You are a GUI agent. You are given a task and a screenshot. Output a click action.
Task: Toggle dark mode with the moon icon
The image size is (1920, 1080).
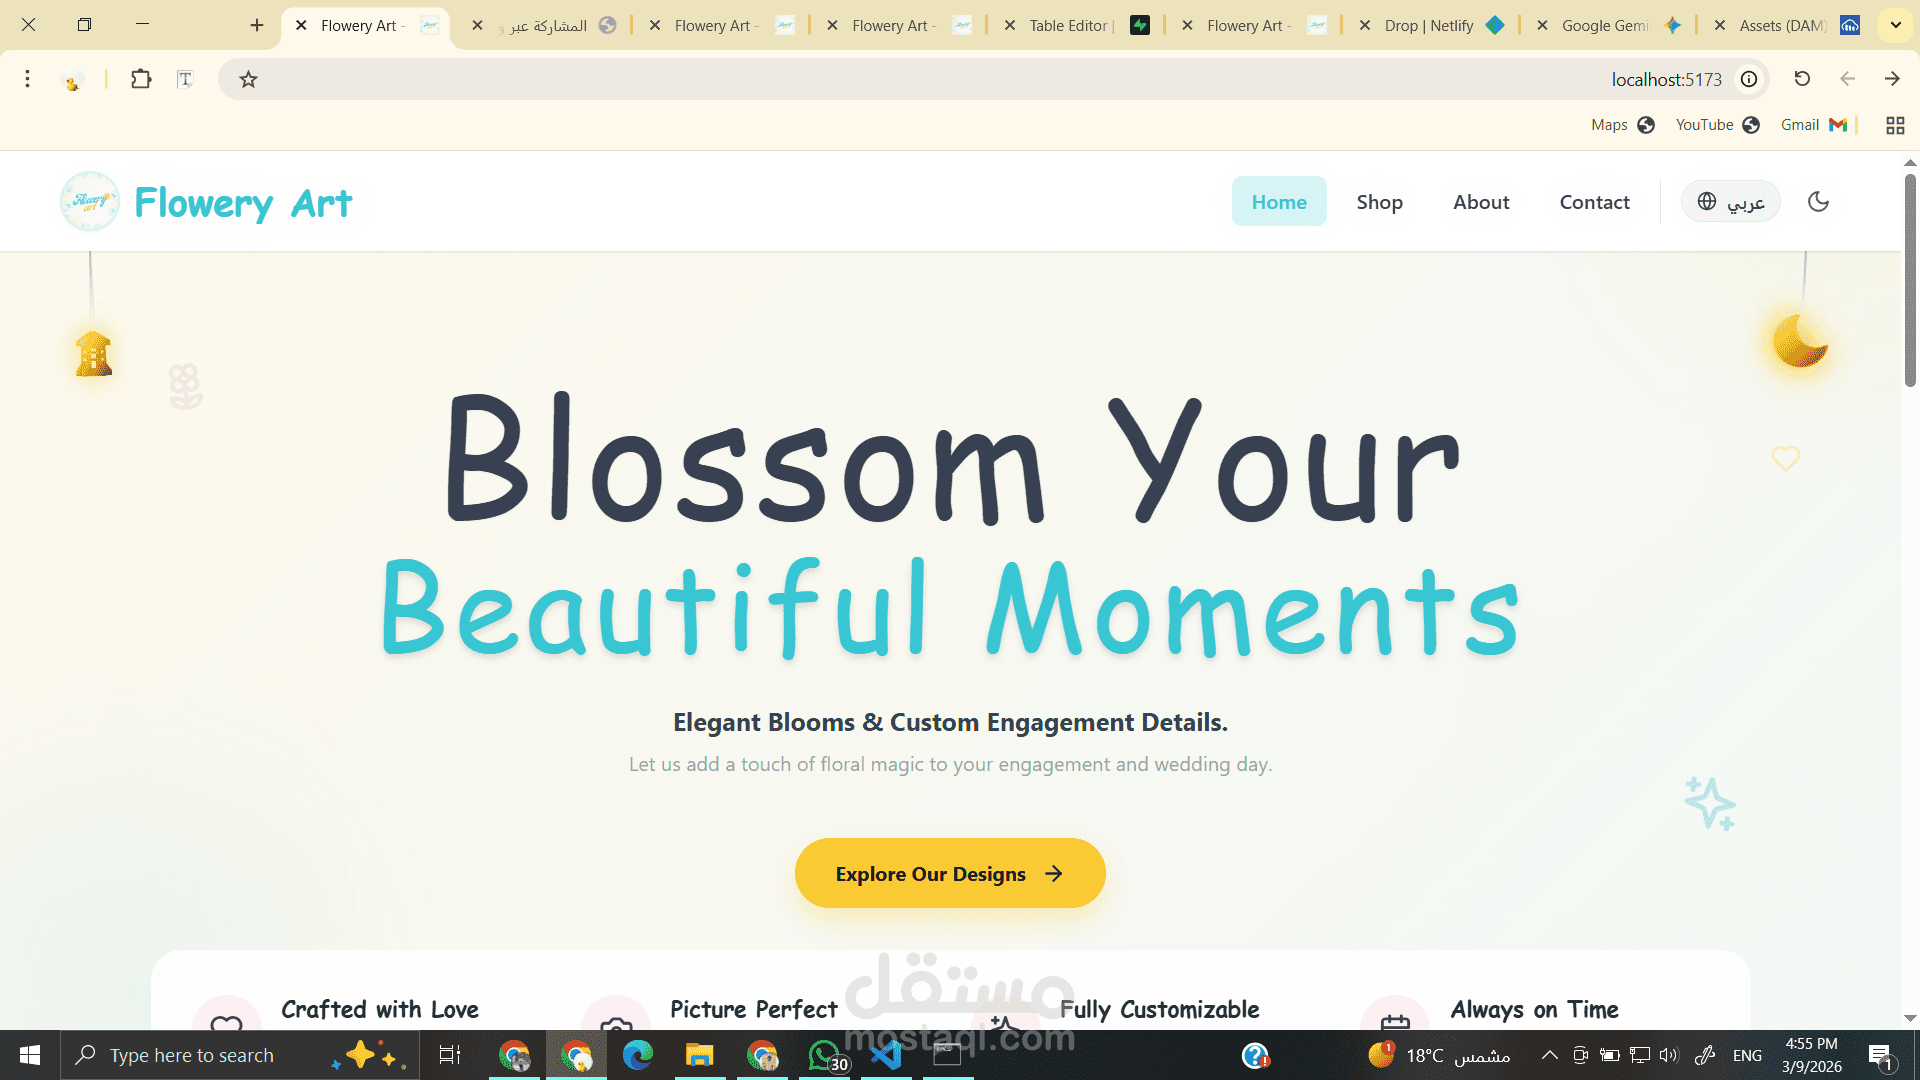(x=1818, y=202)
